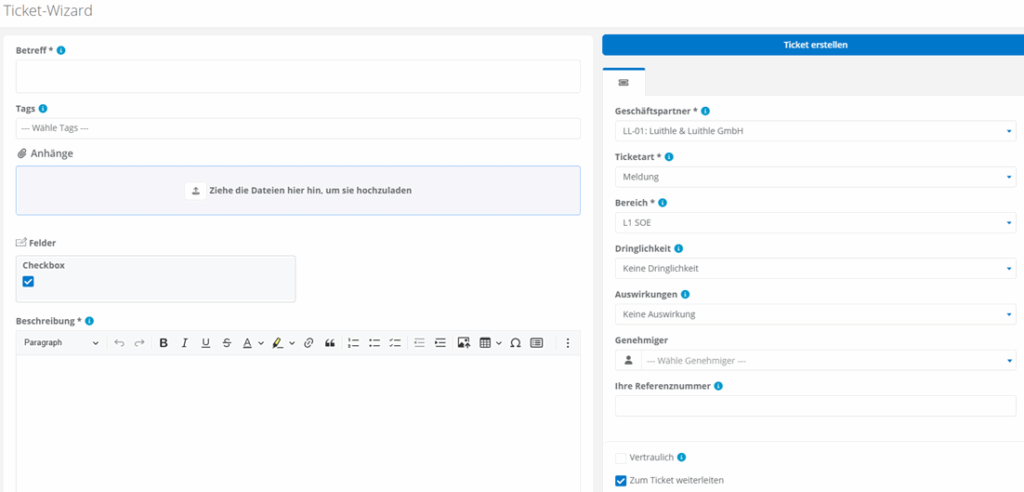Image resolution: width=1024 pixels, height=492 pixels.
Task: Create a numbered list
Action: [x=353, y=343]
